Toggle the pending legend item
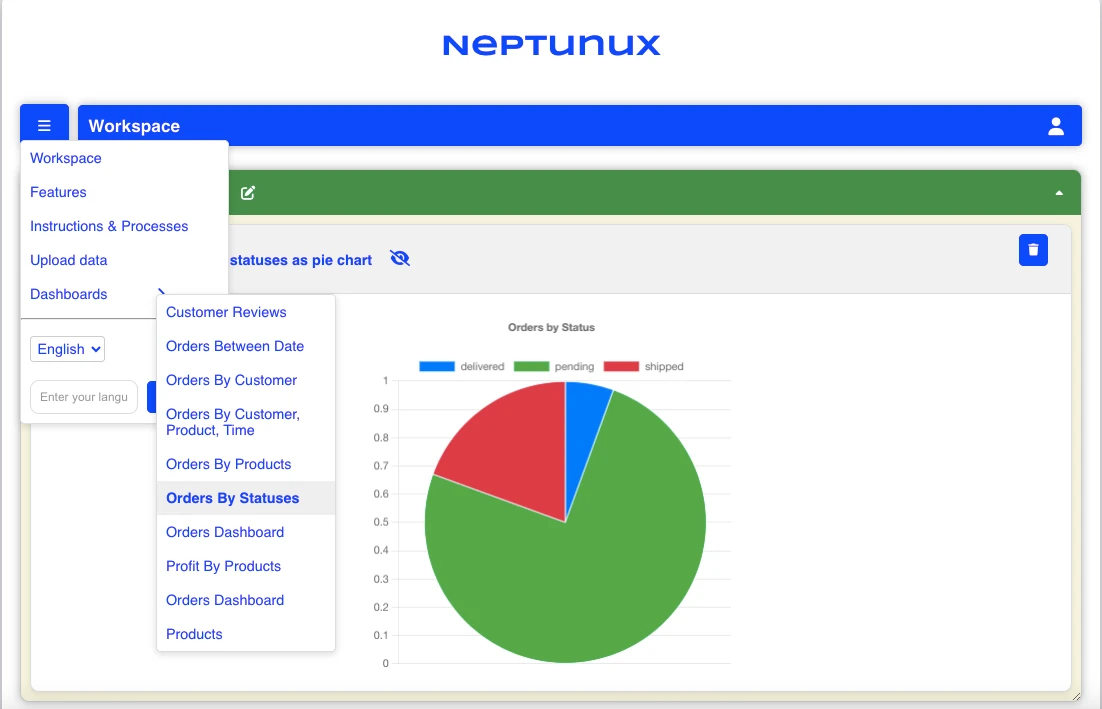 (554, 367)
